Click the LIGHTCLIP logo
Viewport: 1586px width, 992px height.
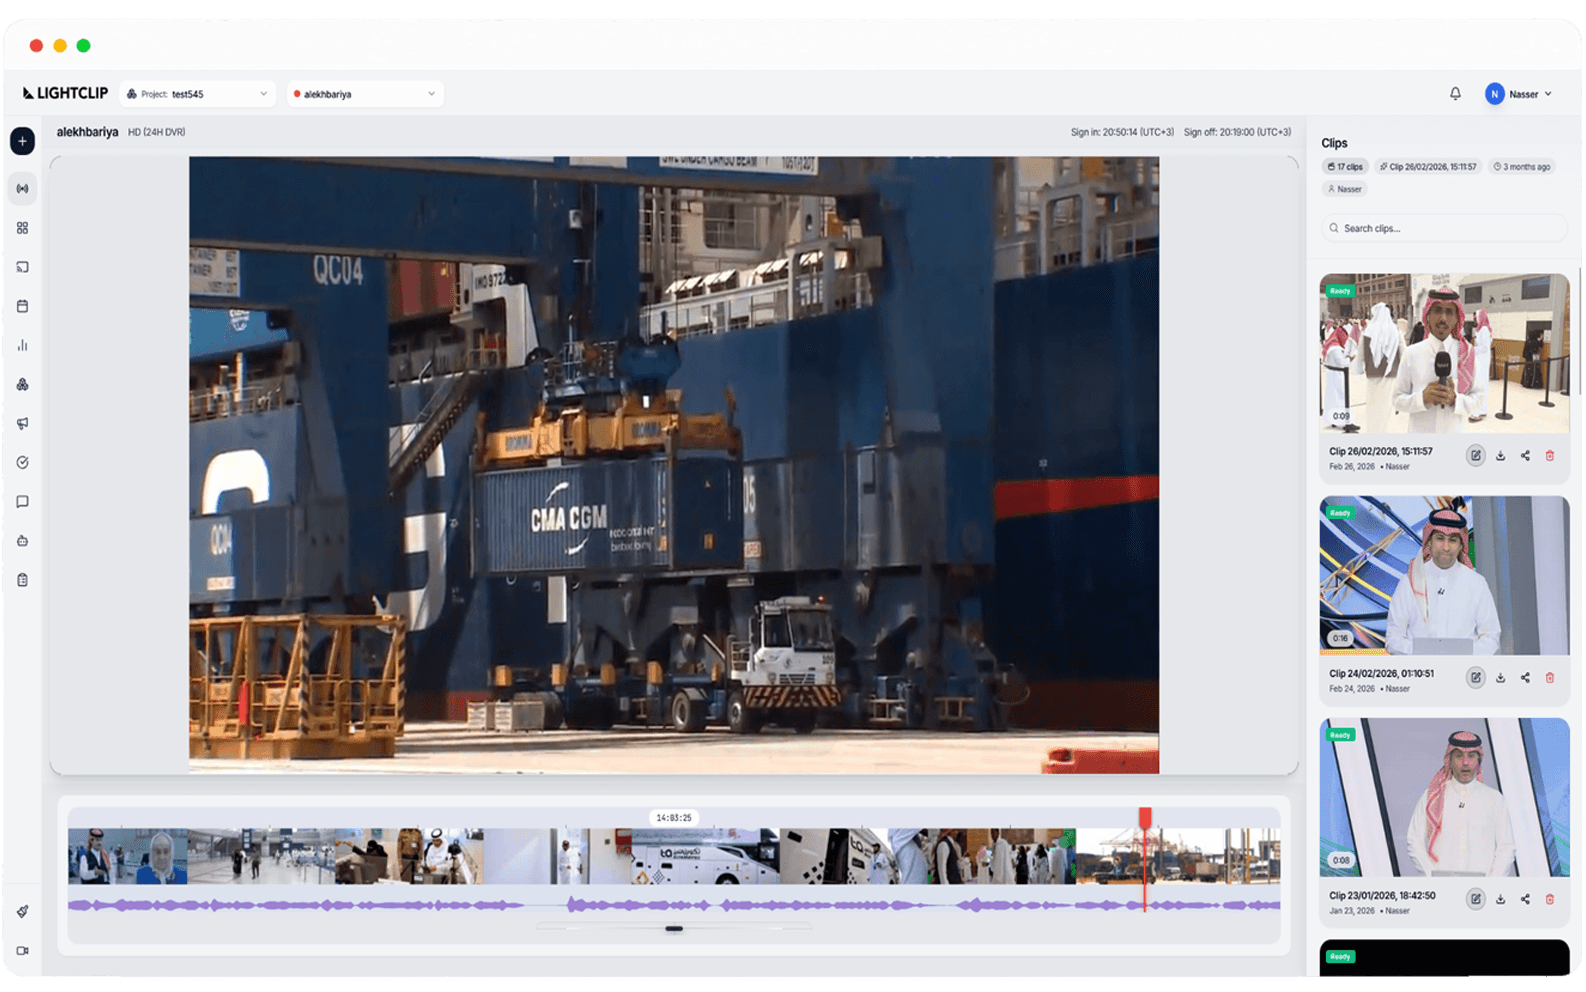(65, 93)
